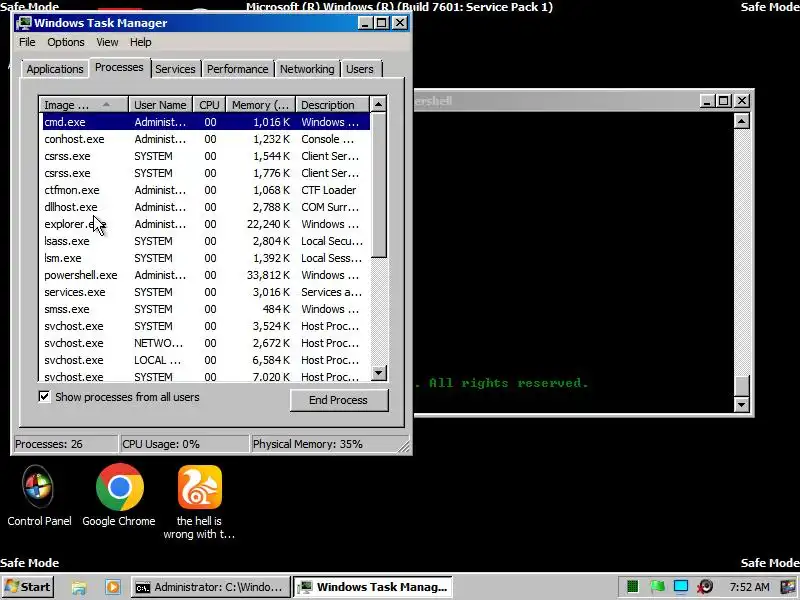Viewport: 800px width, 600px height.
Task: Sort by User Name column header
Action: tap(160, 105)
